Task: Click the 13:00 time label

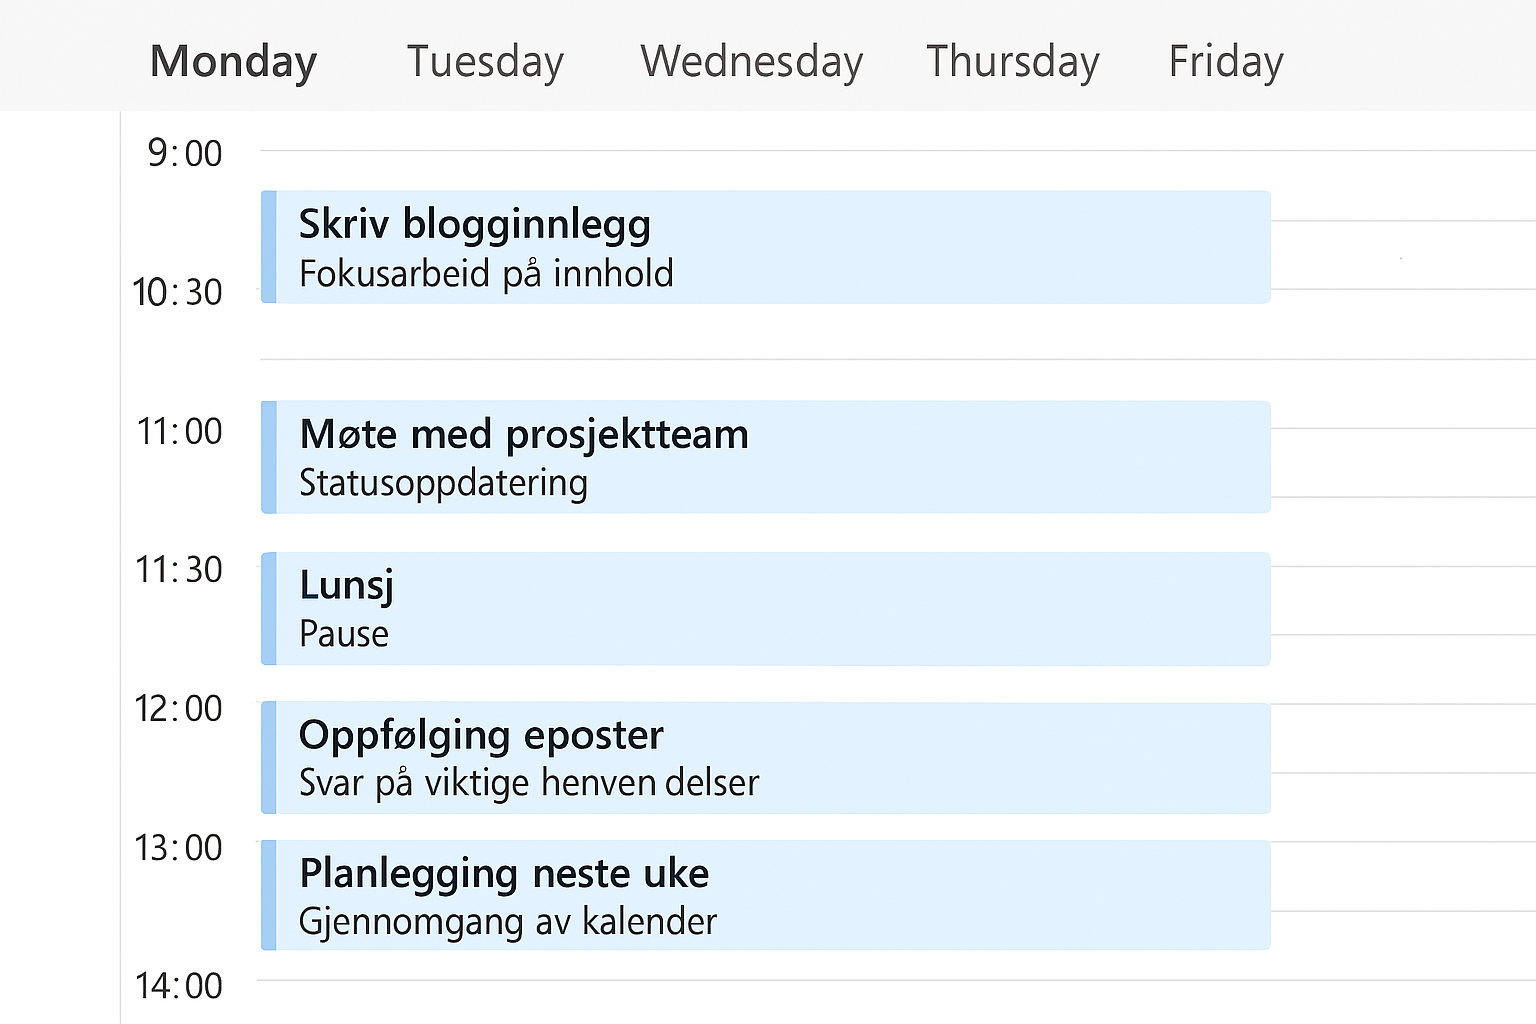Action: [179, 848]
